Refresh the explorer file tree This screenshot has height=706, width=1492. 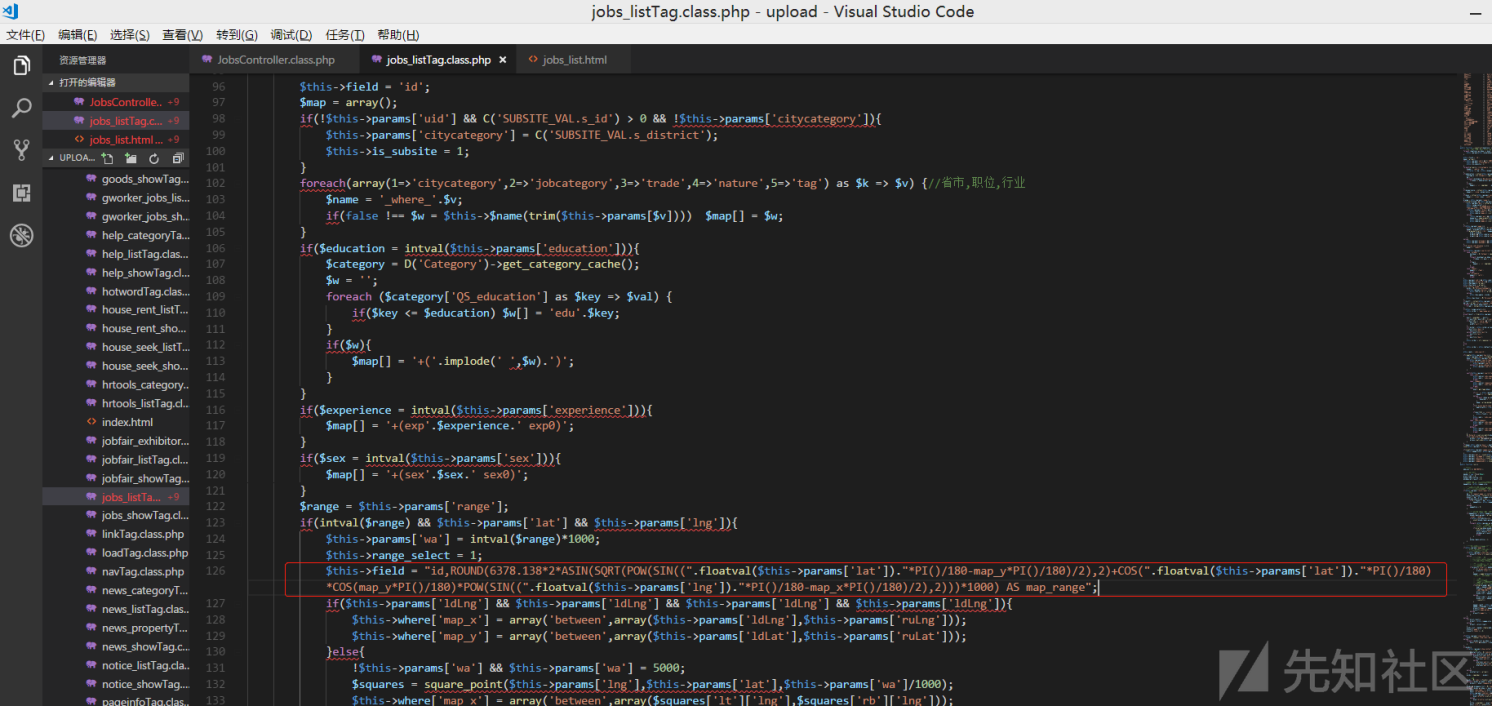[154, 158]
